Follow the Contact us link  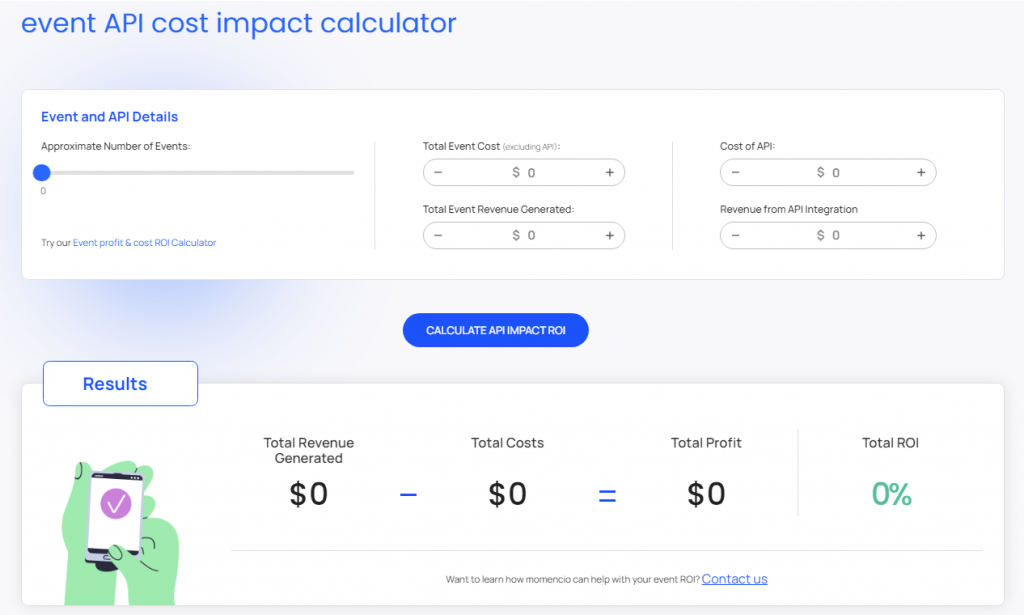tap(734, 579)
